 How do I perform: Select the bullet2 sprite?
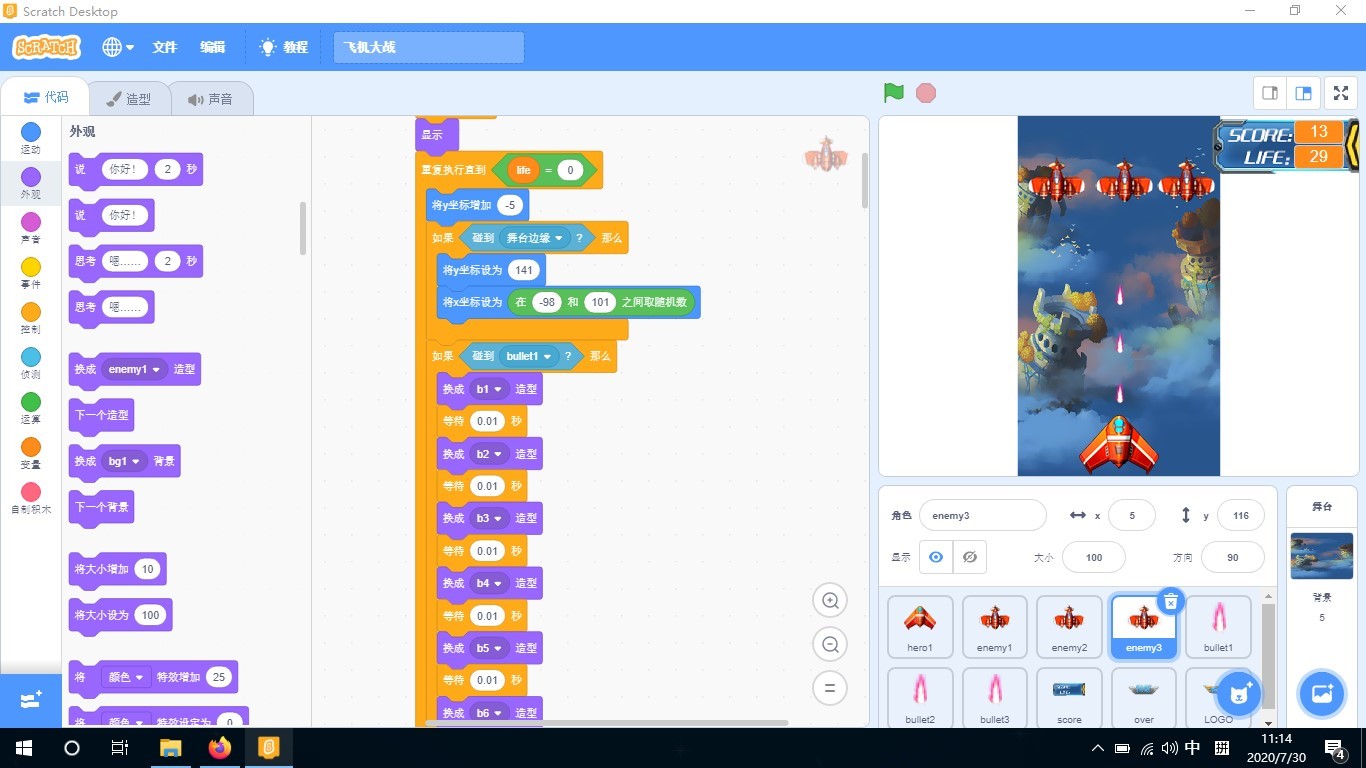click(x=920, y=698)
